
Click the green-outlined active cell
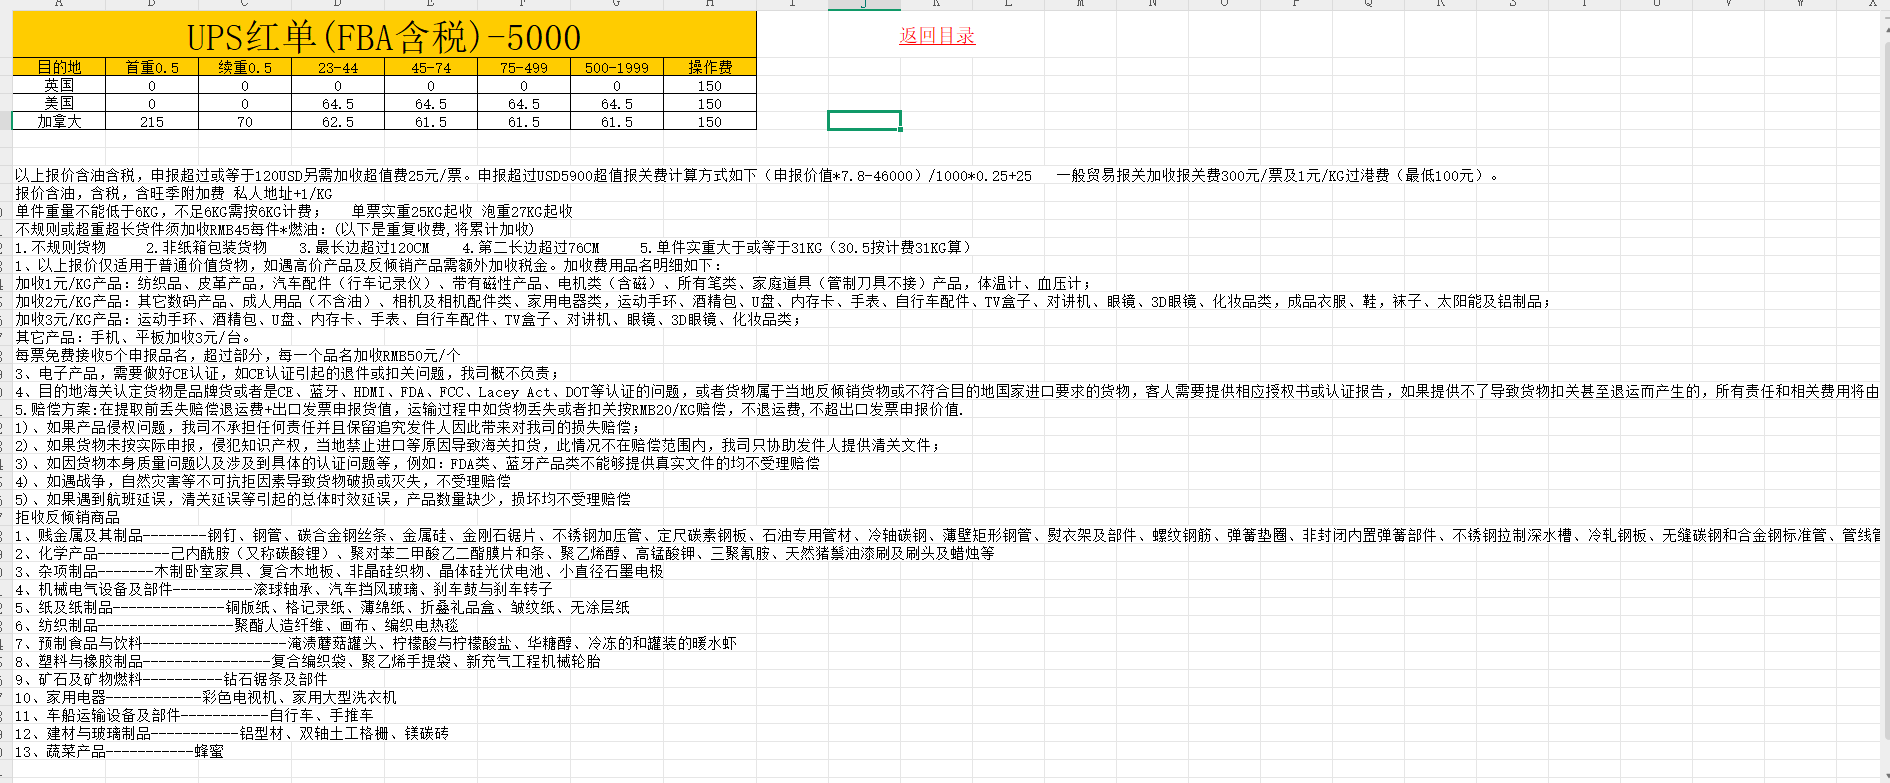[865, 121]
